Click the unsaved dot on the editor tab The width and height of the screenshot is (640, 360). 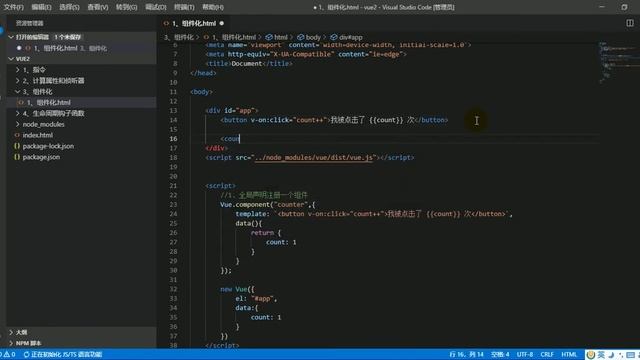[x=222, y=24]
